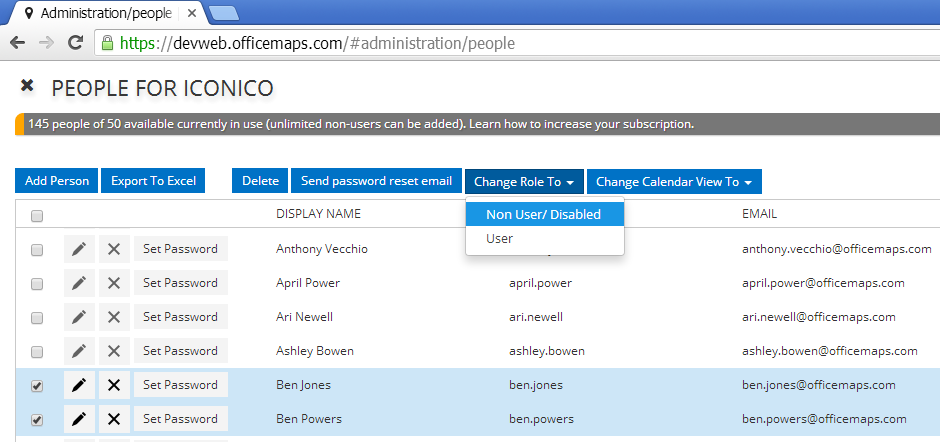
Task: Check the Ashley Bowen row checkbox
Action: (37, 352)
